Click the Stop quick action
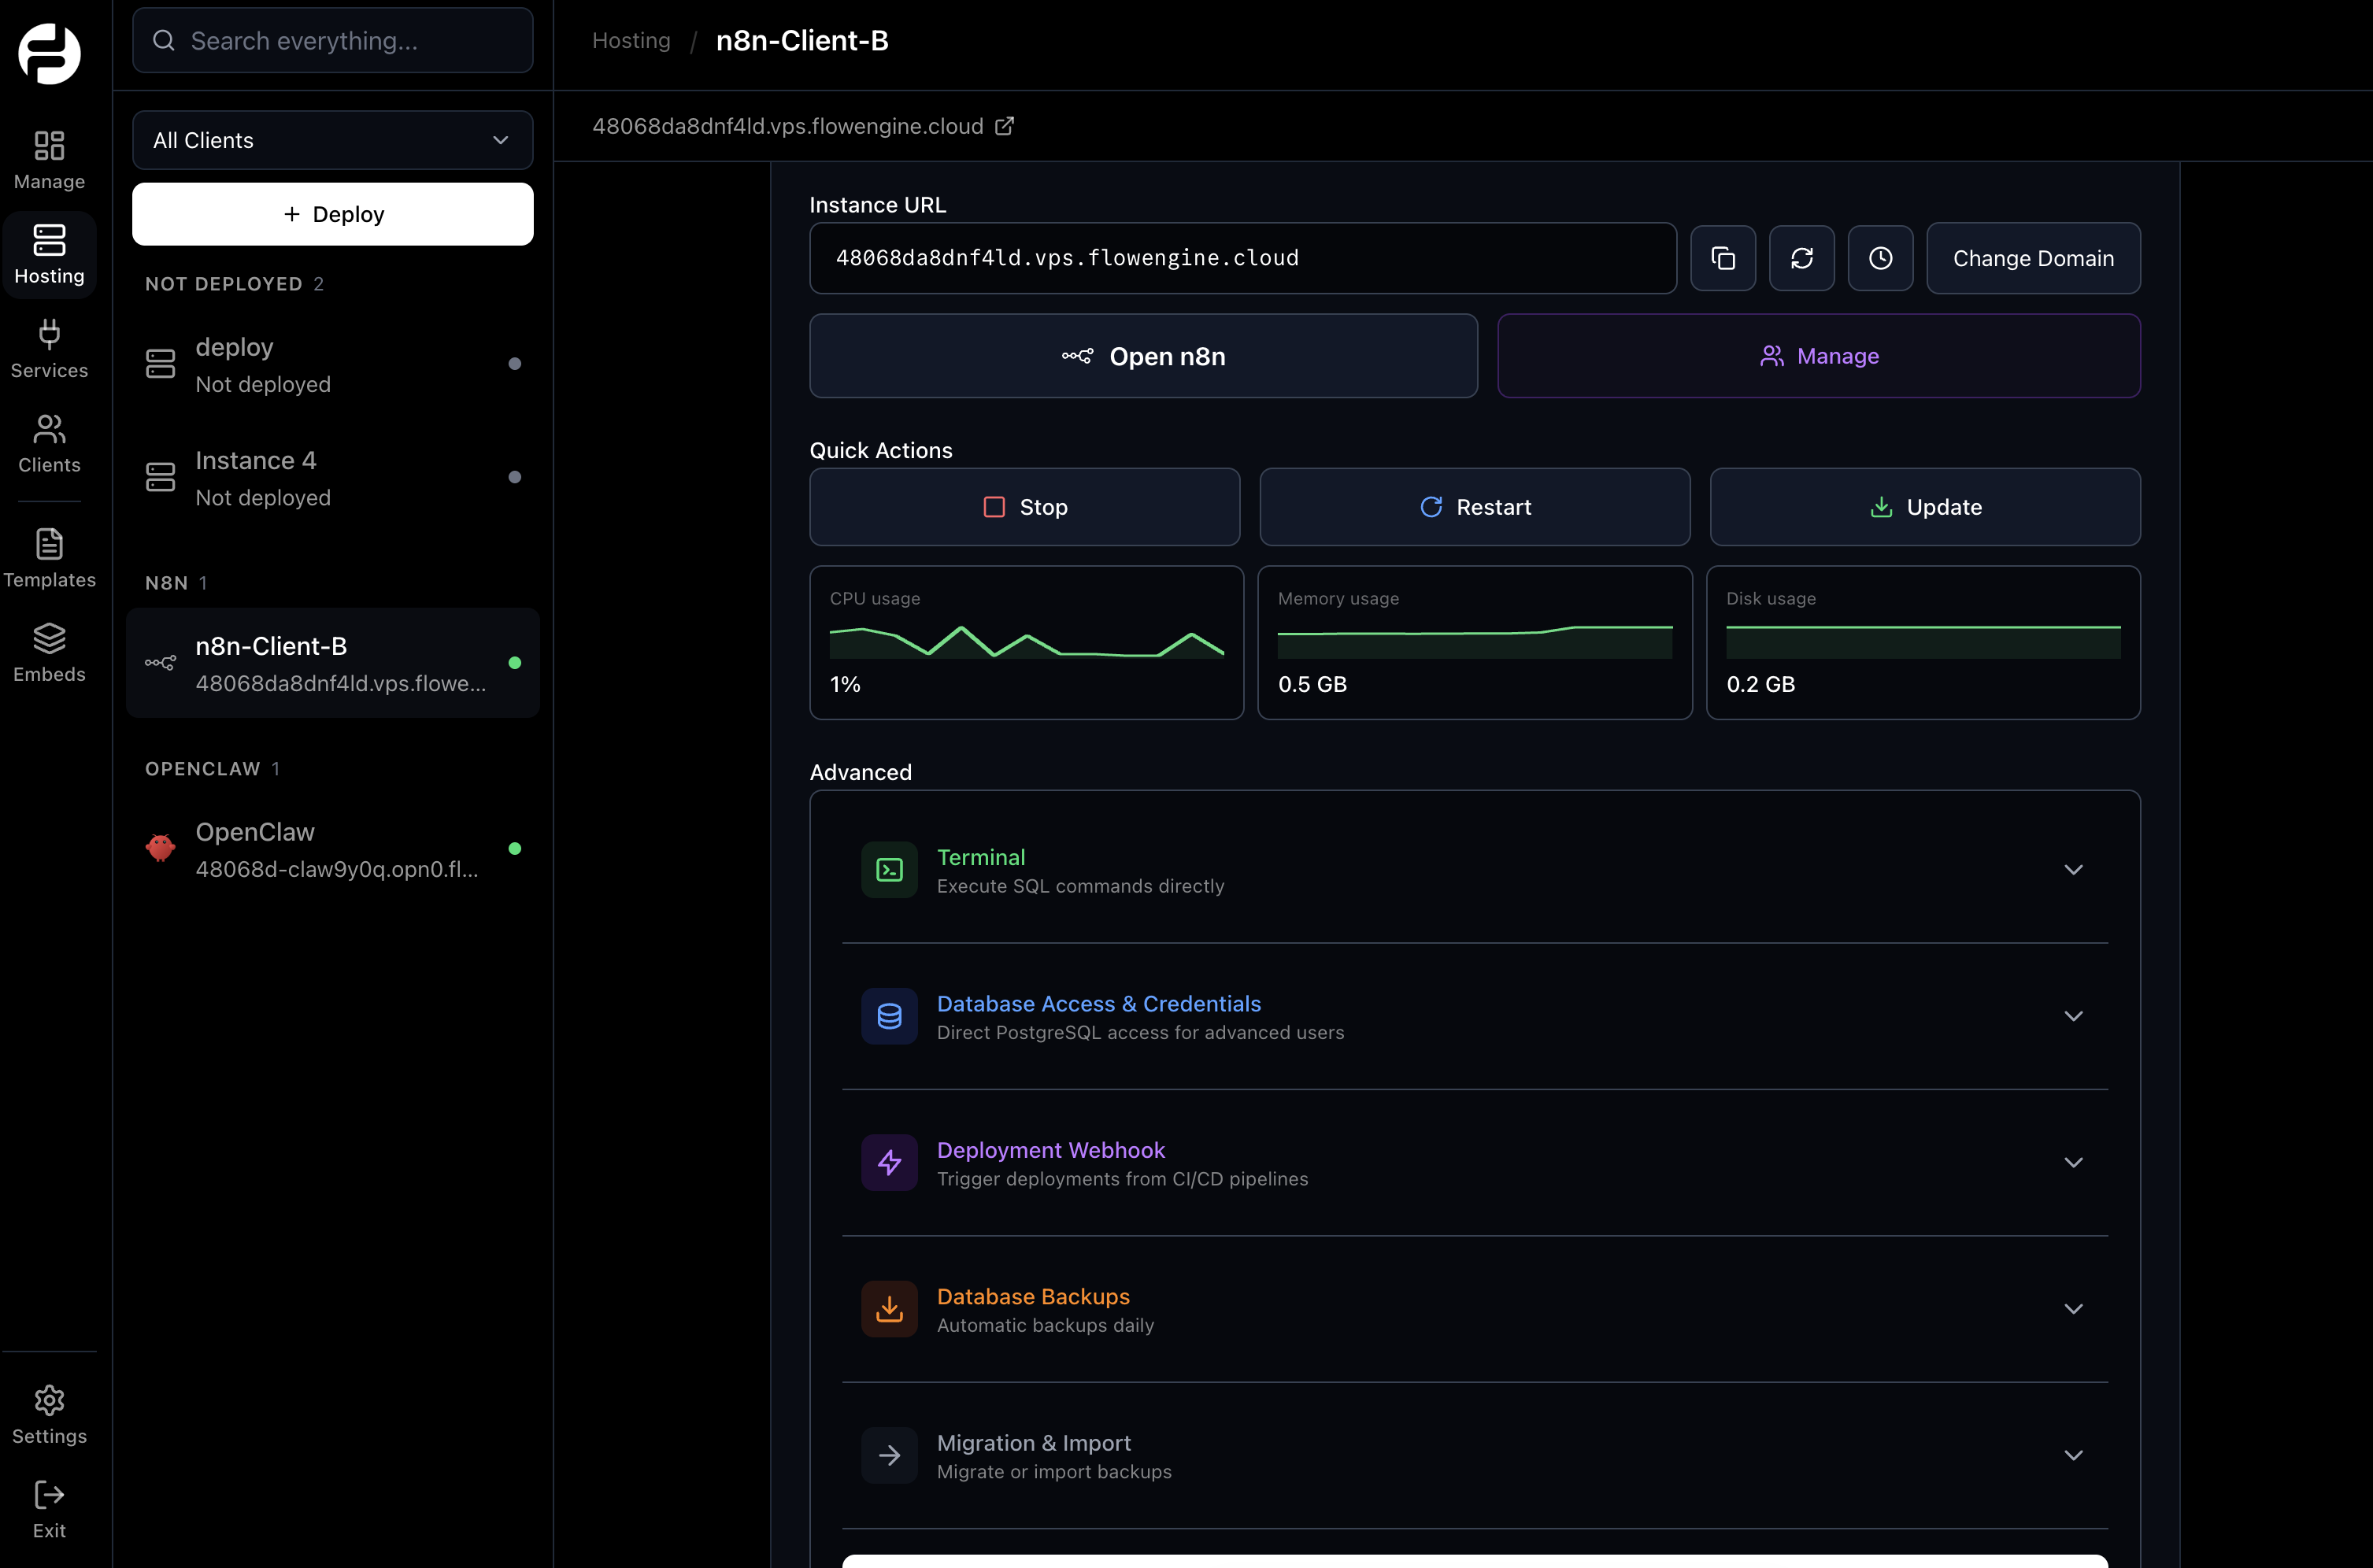The width and height of the screenshot is (2373, 1568). click(1024, 506)
